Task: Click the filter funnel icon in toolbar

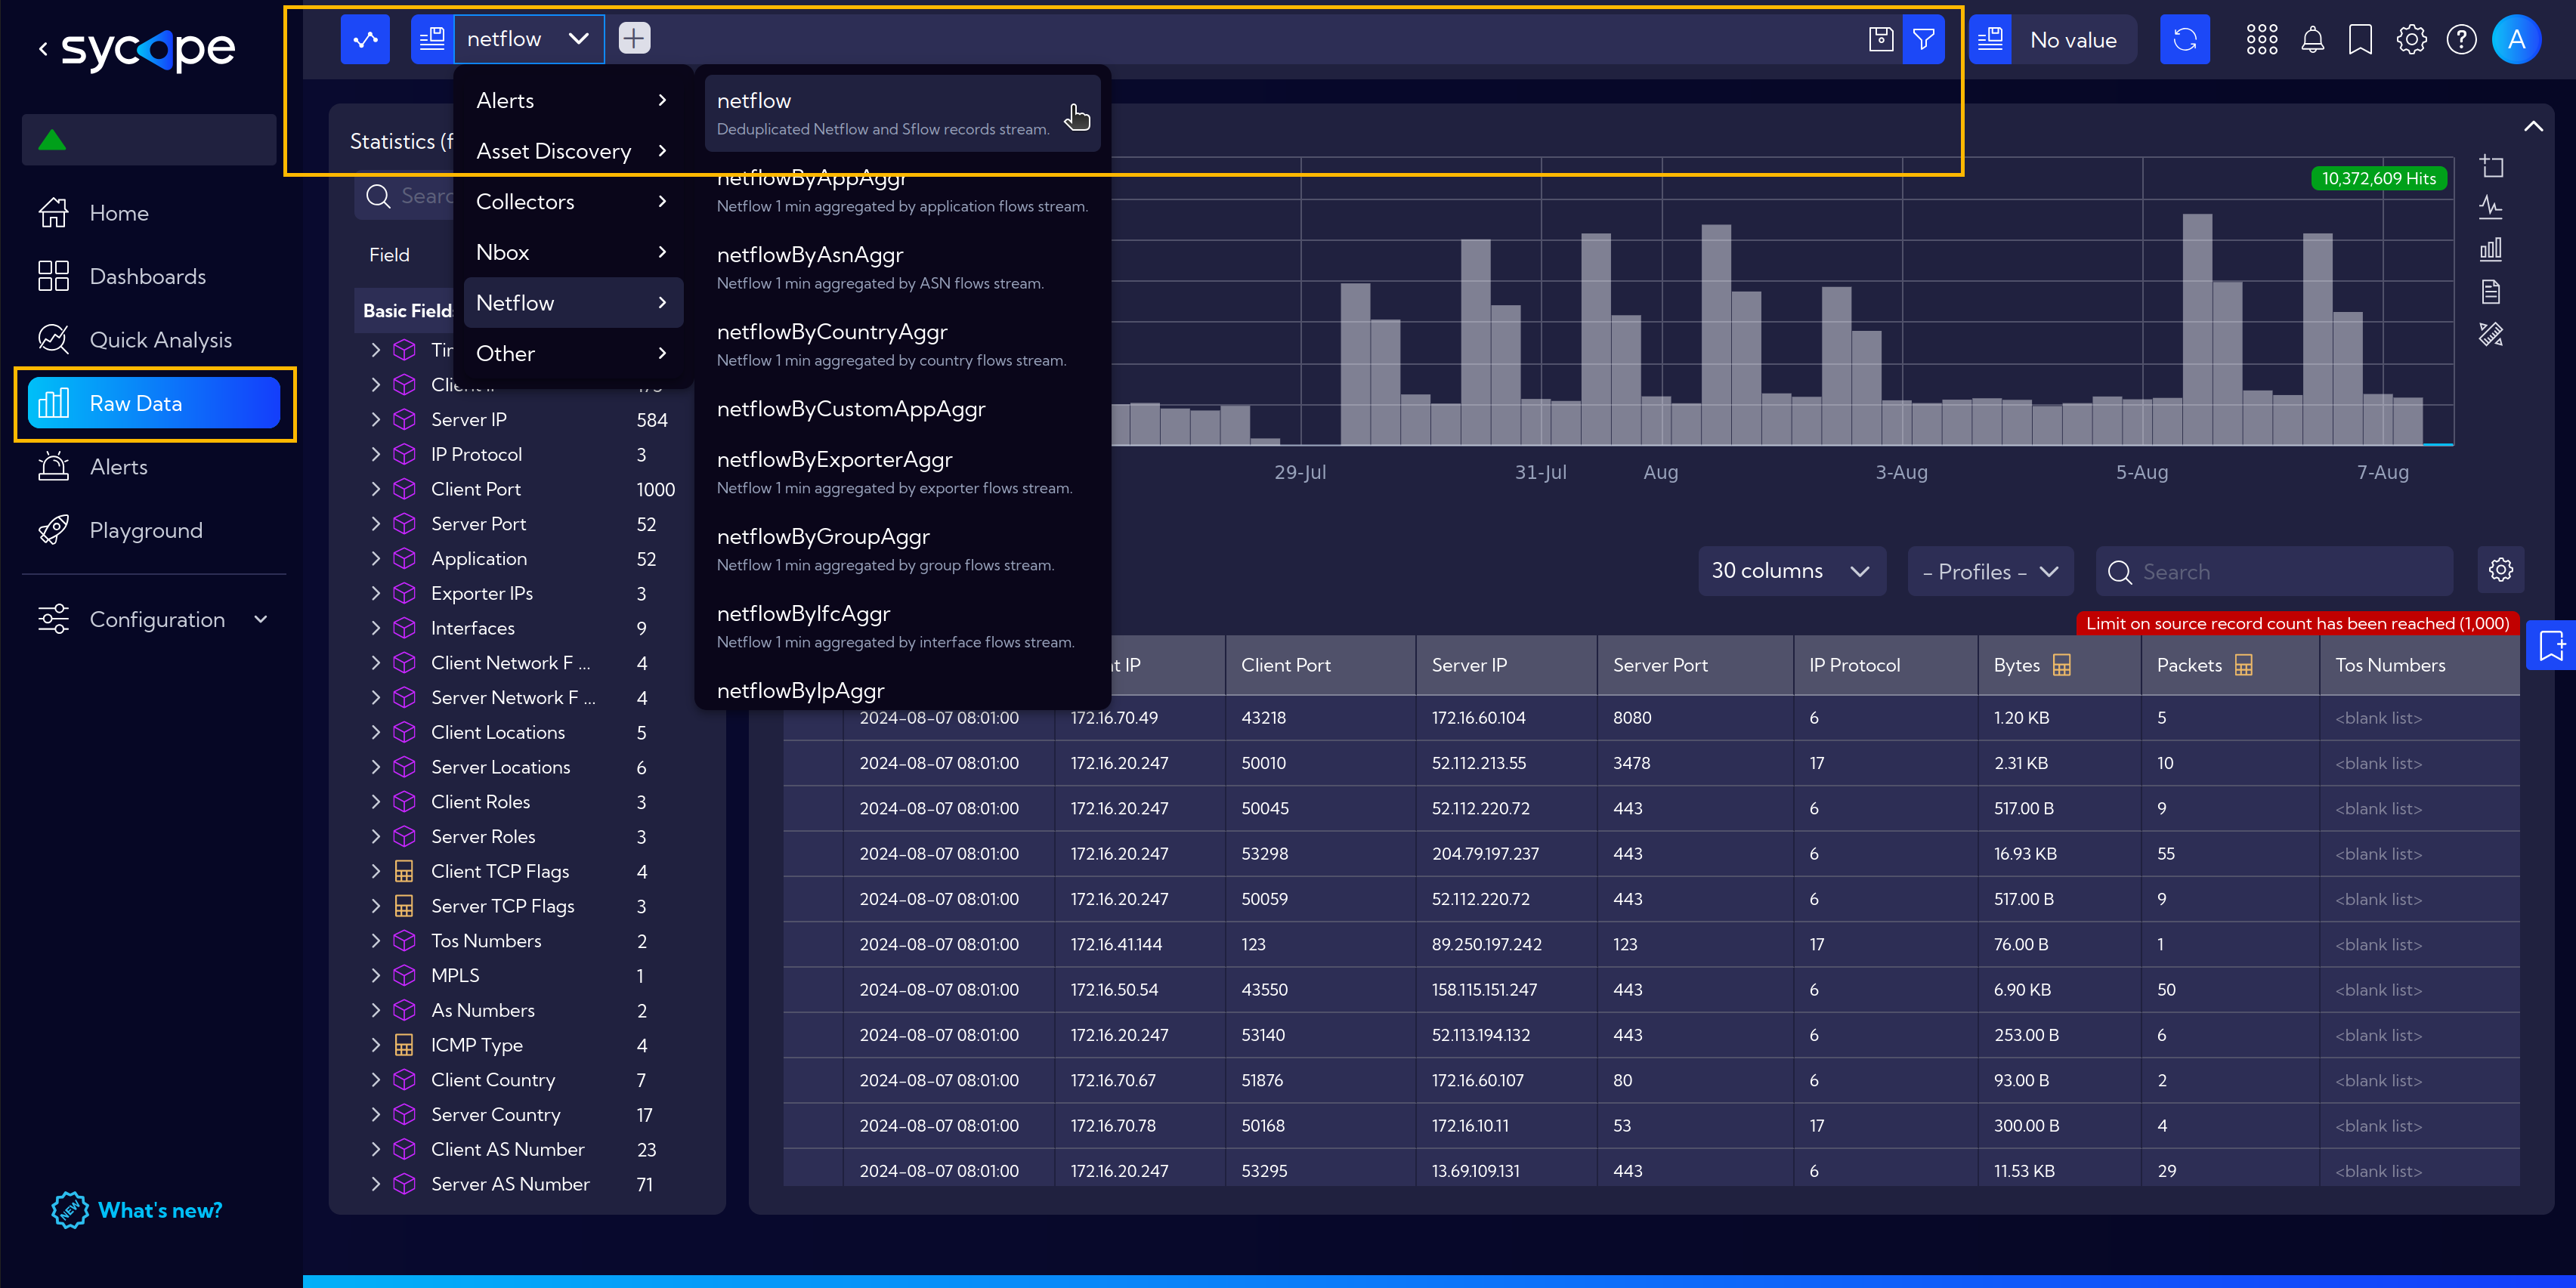Action: coord(1925,38)
